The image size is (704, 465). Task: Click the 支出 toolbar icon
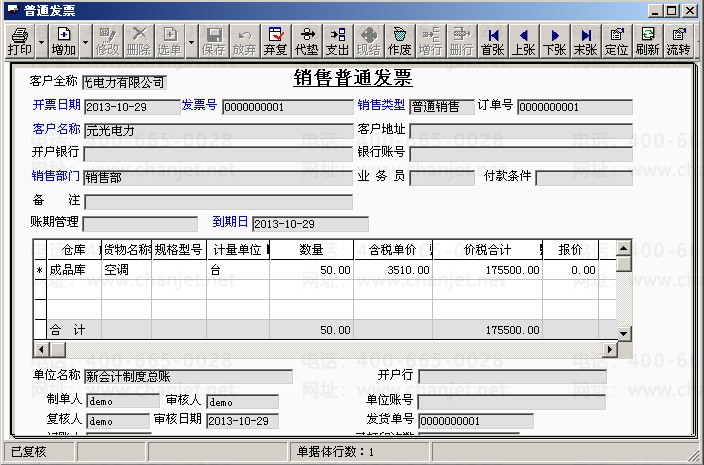(x=338, y=41)
